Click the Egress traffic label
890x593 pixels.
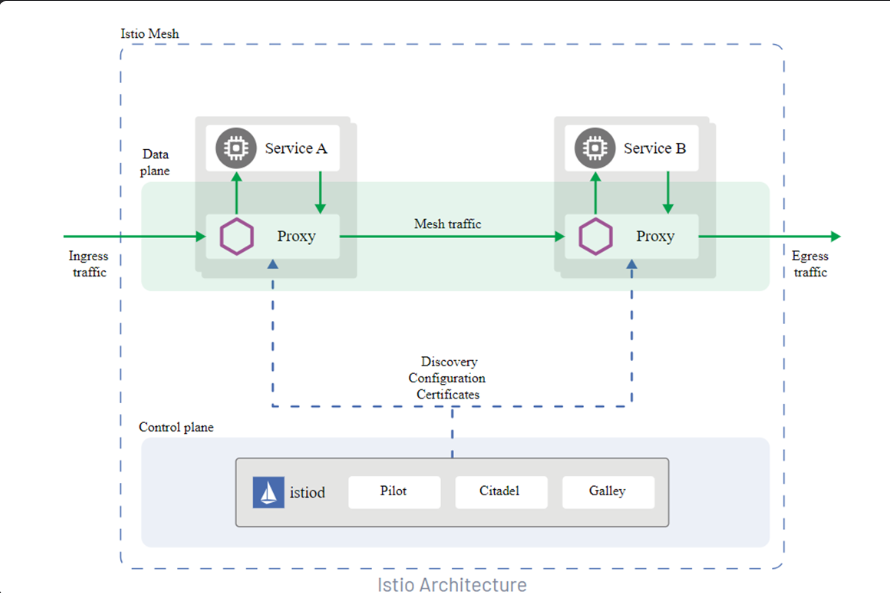pyautogui.click(x=810, y=264)
